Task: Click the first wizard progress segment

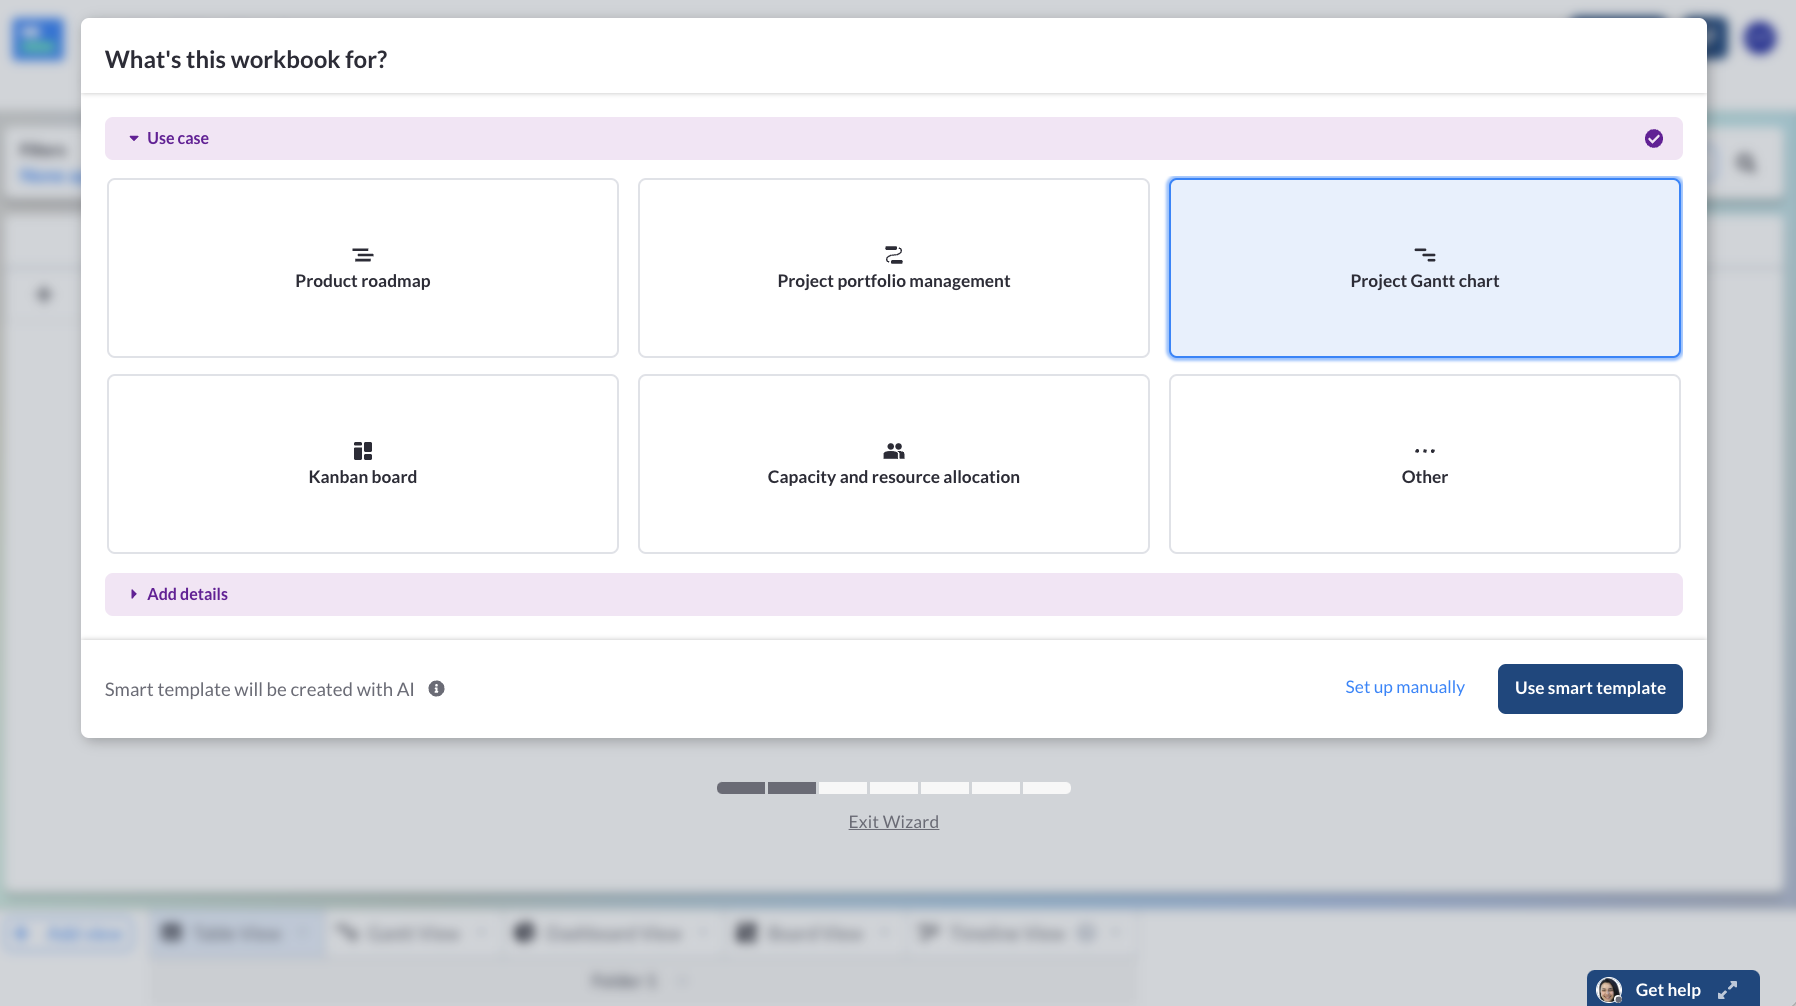Action: [x=741, y=788]
